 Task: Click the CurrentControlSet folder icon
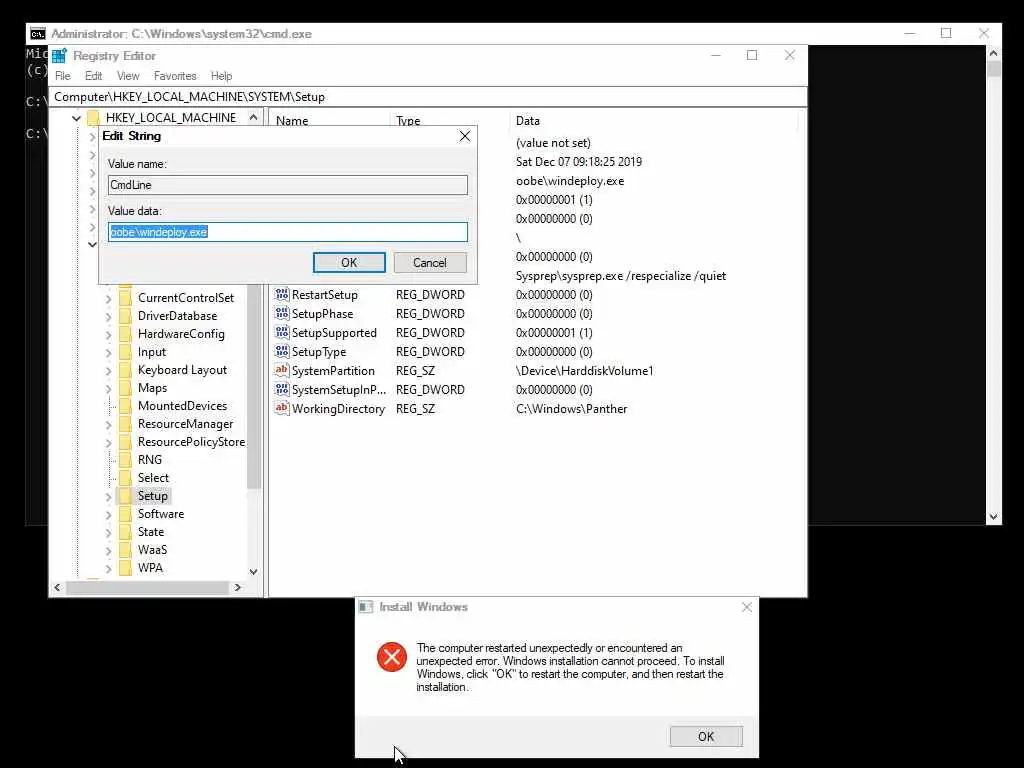125,298
